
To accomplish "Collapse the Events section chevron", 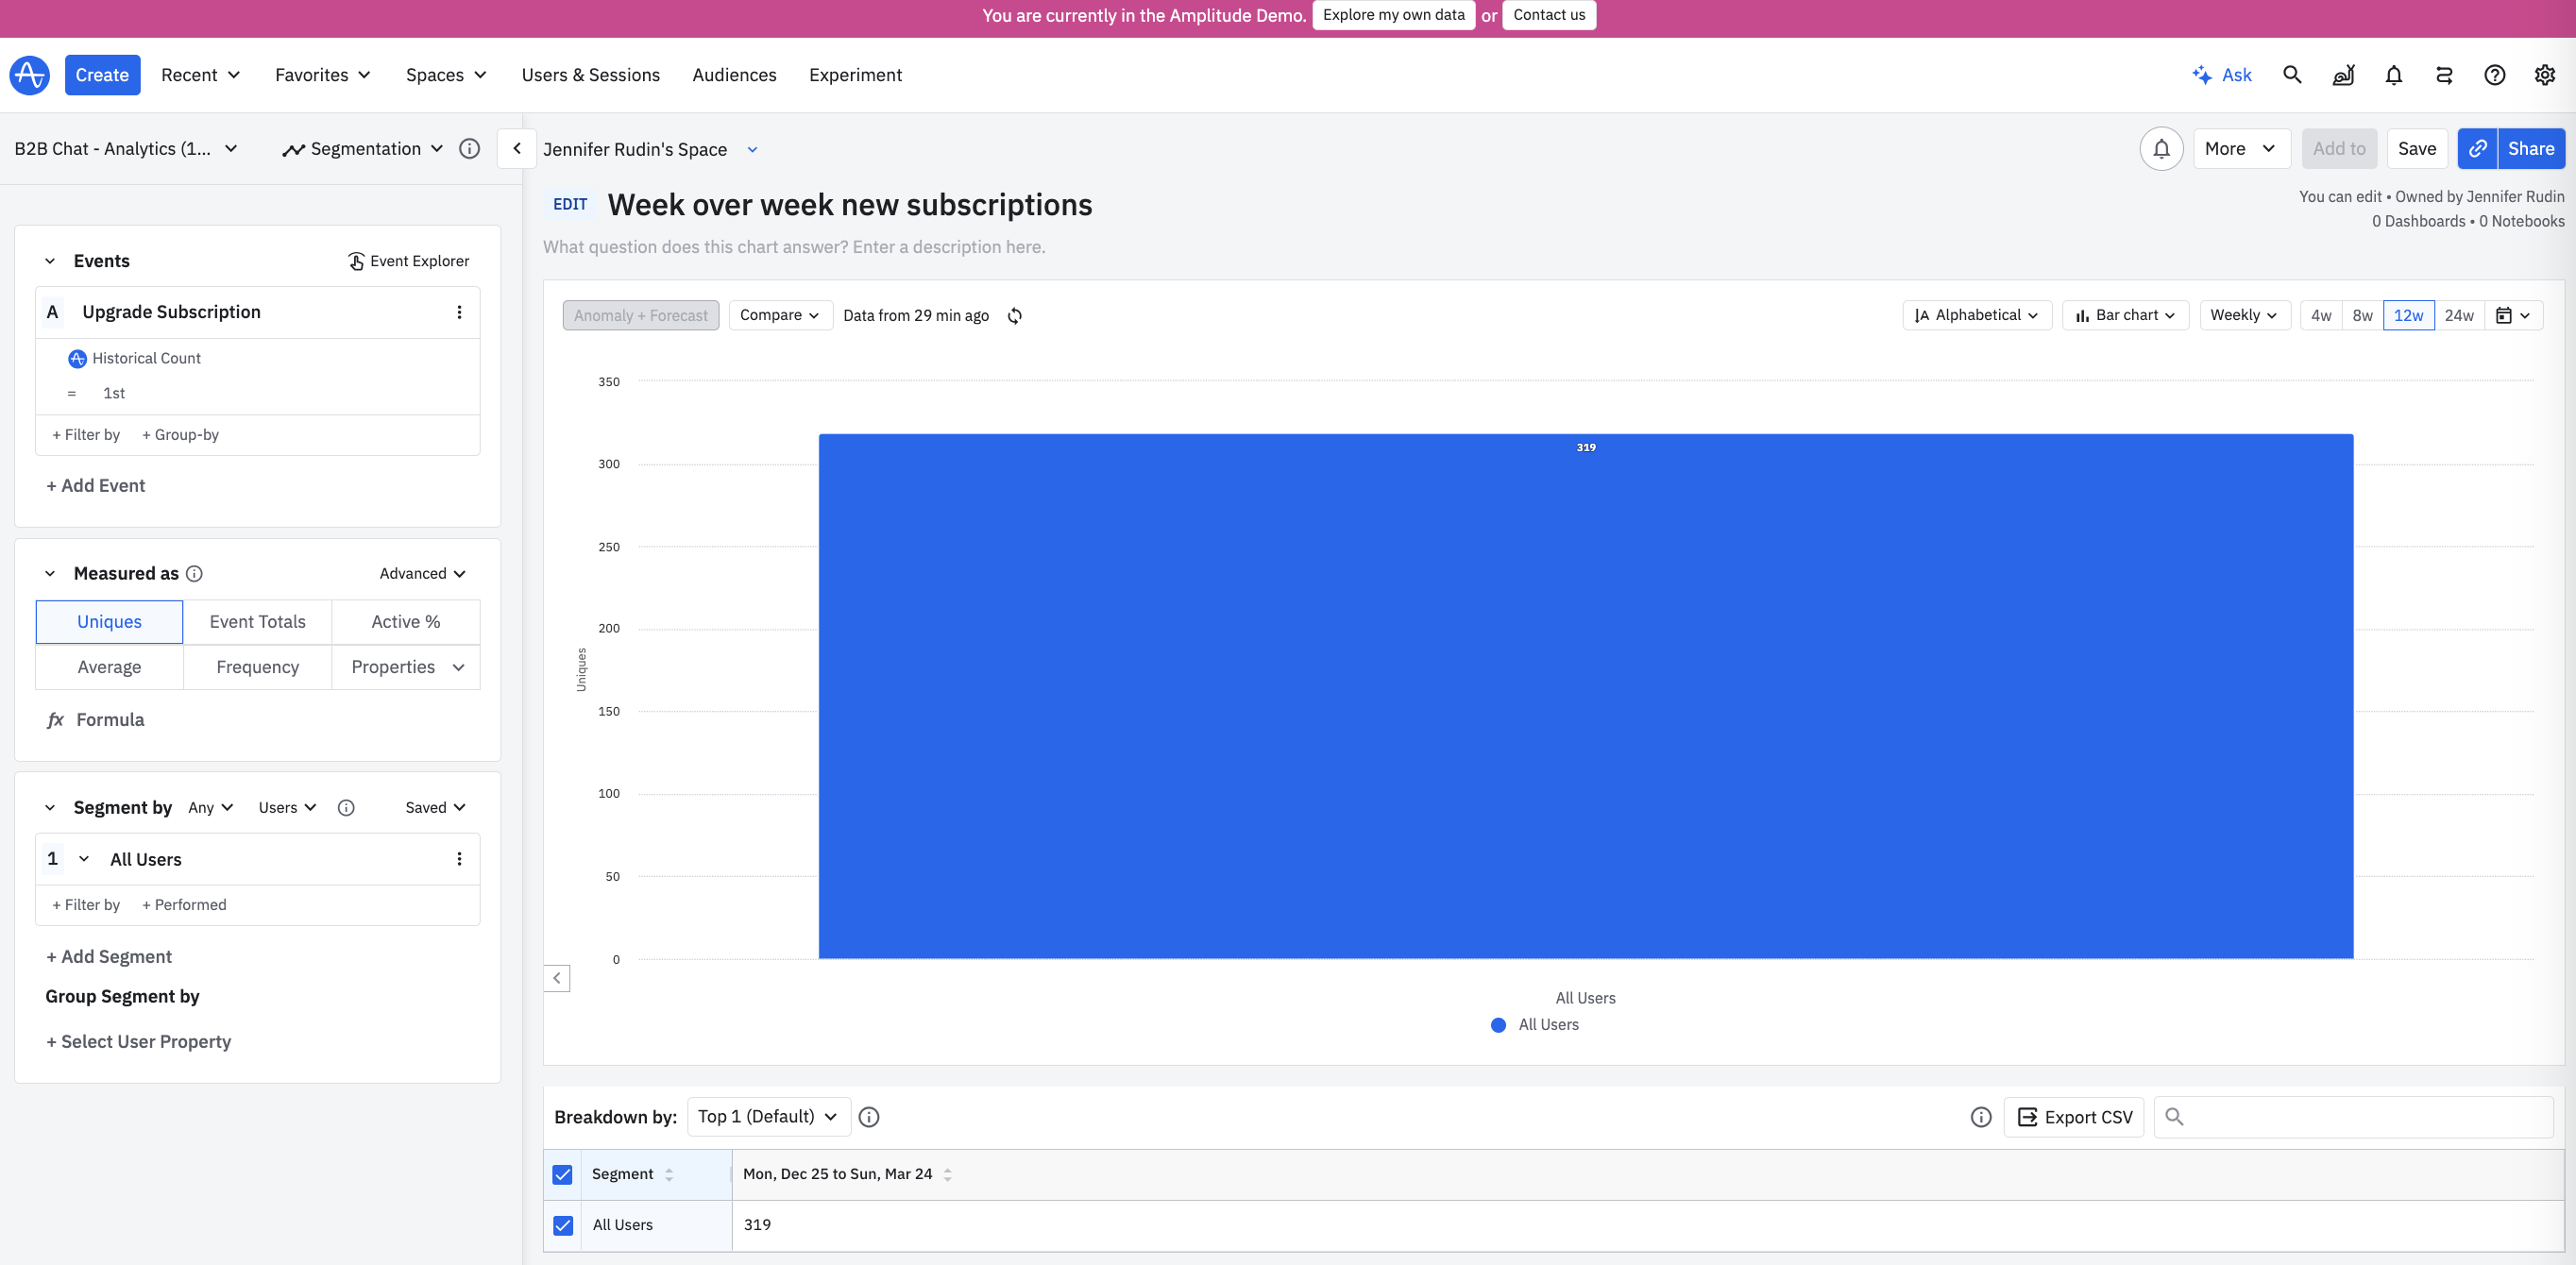I will [50, 261].
